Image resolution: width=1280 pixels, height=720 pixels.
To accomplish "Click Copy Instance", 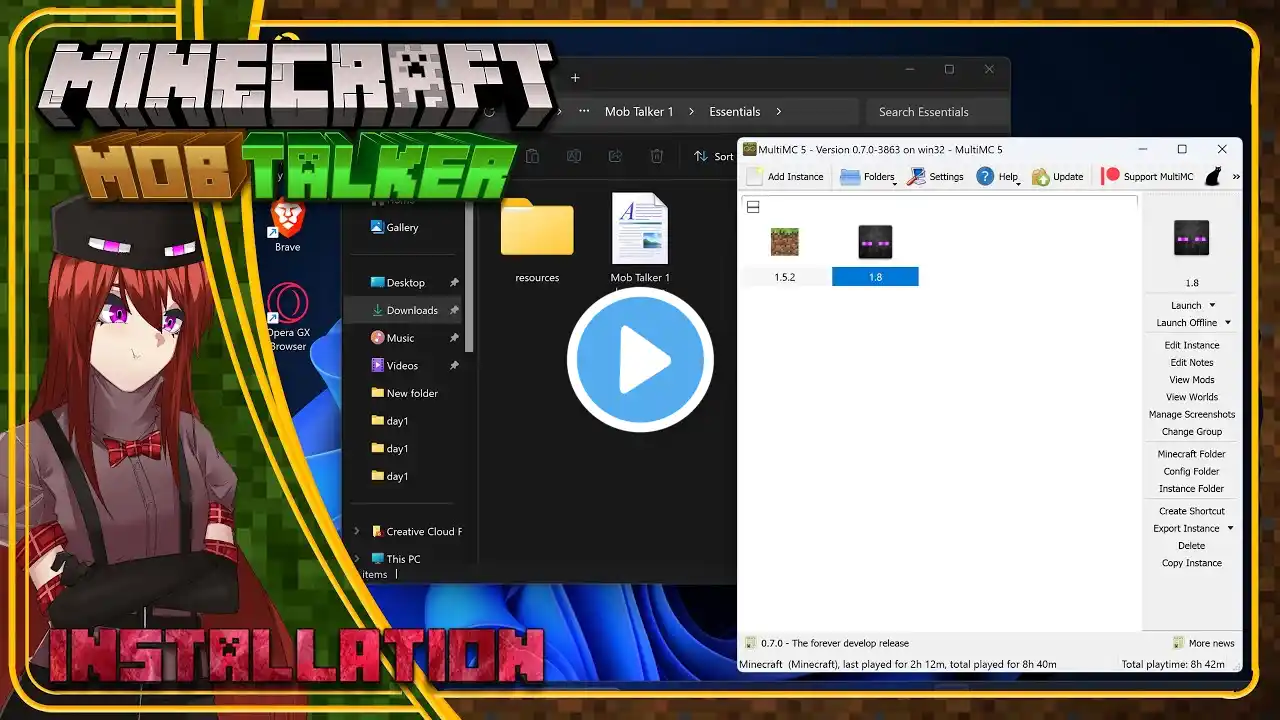I will [x=1192, y=563].
